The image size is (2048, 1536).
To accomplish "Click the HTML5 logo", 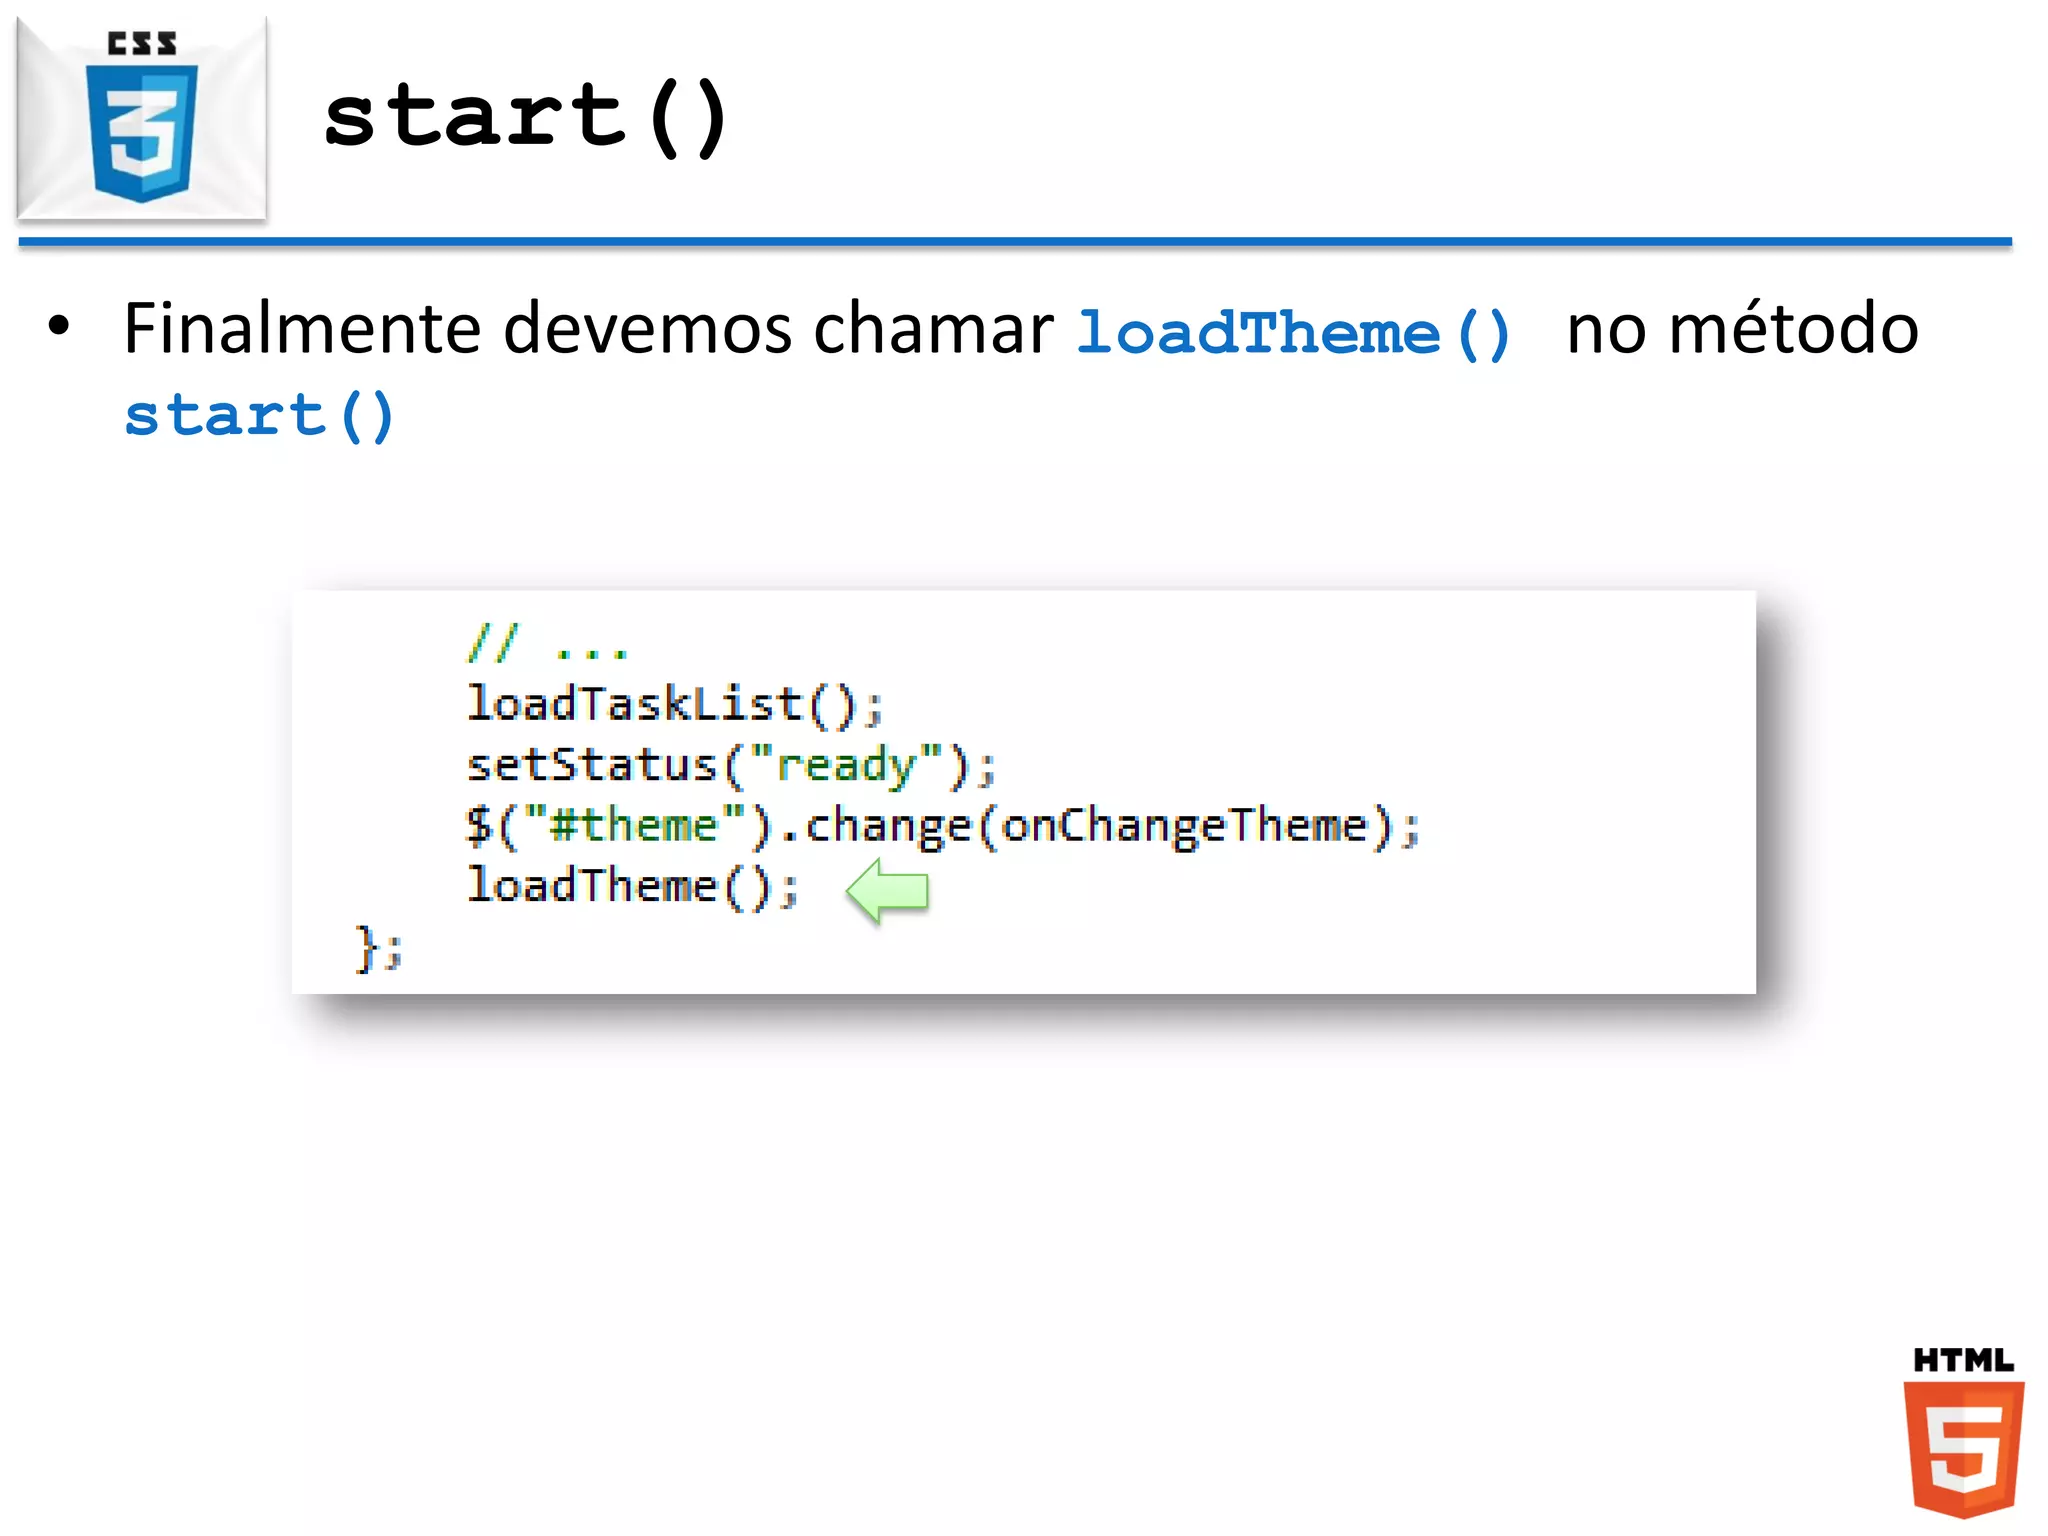I will [x=1963, y=1431].
